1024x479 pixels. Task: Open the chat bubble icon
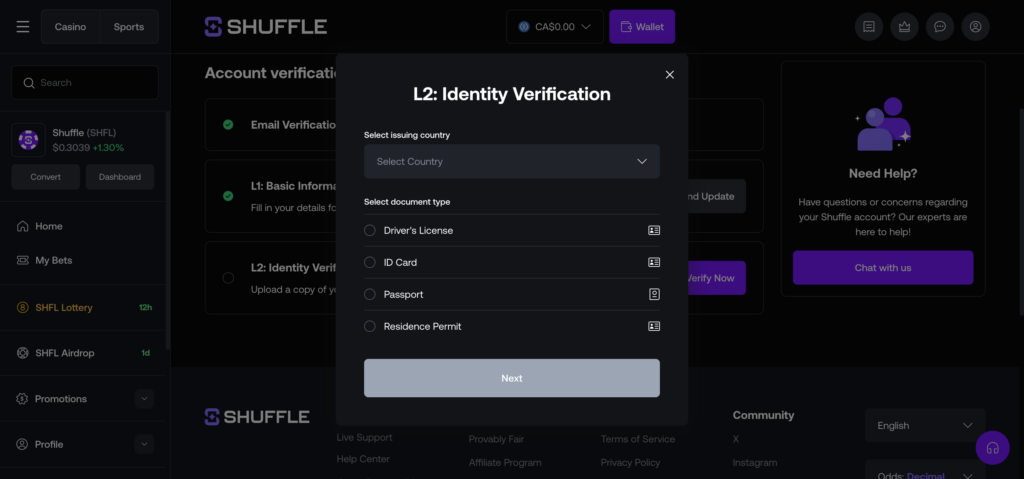pyautogui.click(x=940, y=27)
